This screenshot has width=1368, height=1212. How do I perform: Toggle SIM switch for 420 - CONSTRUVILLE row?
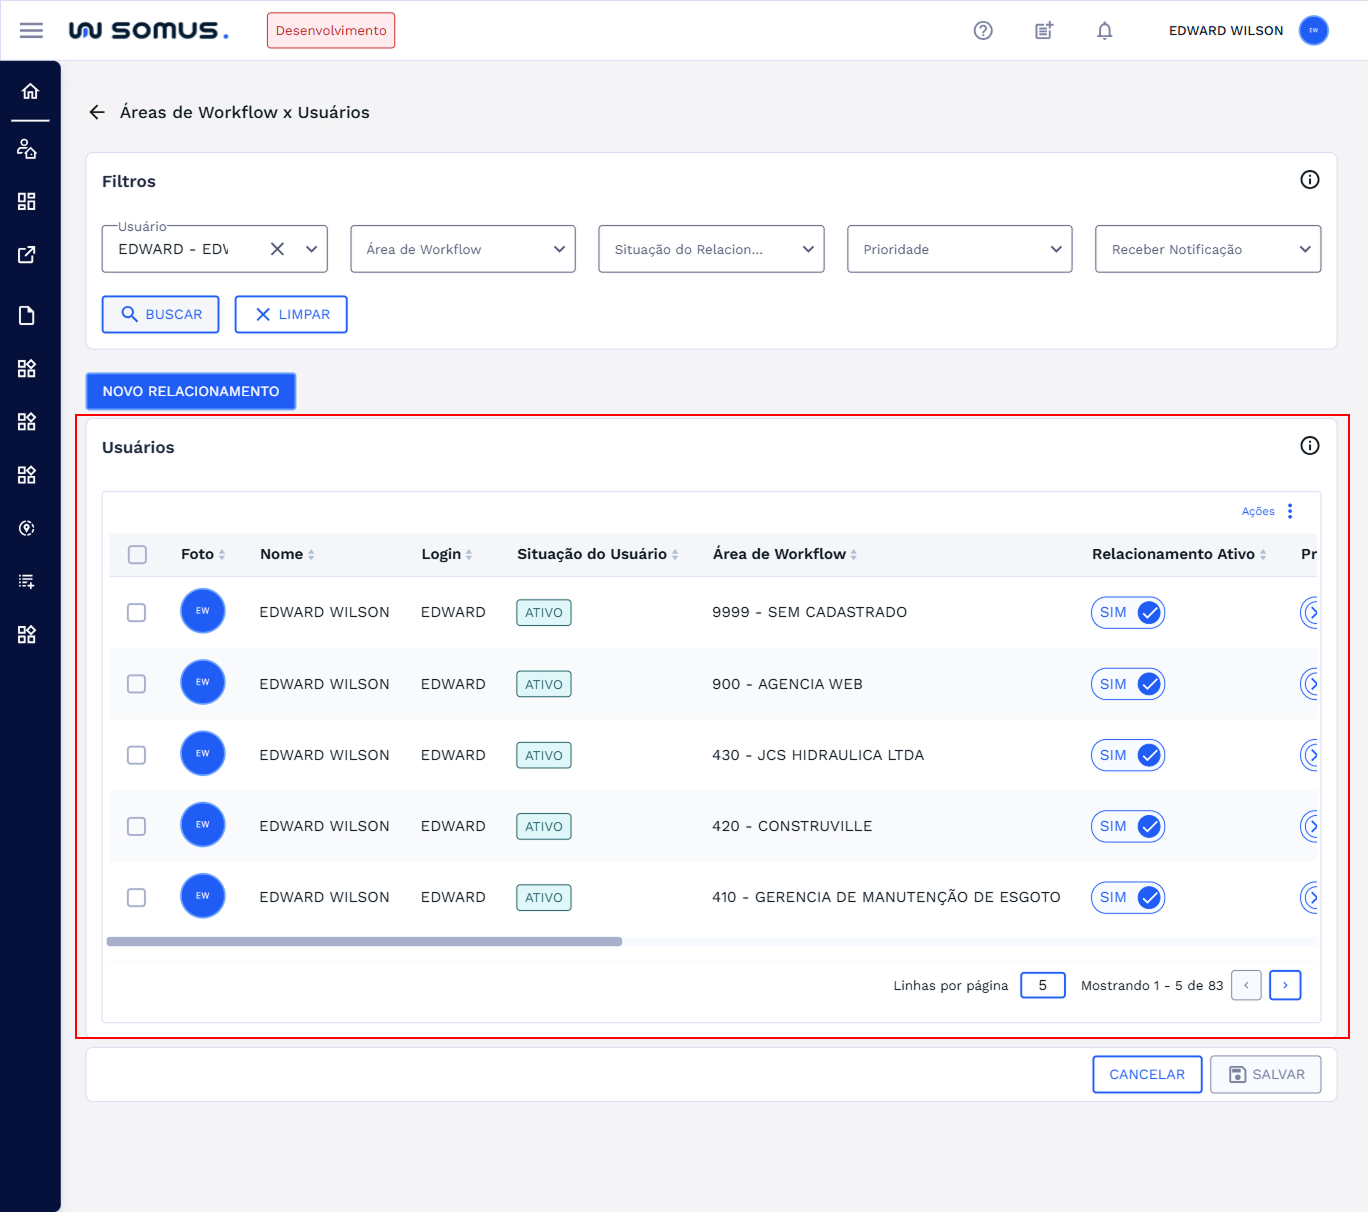pos(1128,826)
